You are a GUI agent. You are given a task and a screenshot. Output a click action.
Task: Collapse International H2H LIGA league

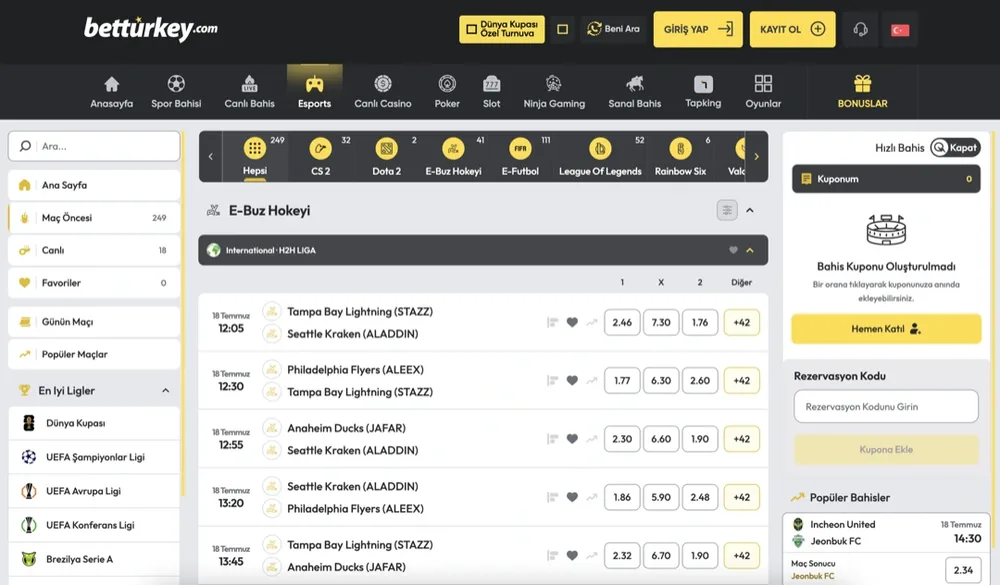click(750, 250)
